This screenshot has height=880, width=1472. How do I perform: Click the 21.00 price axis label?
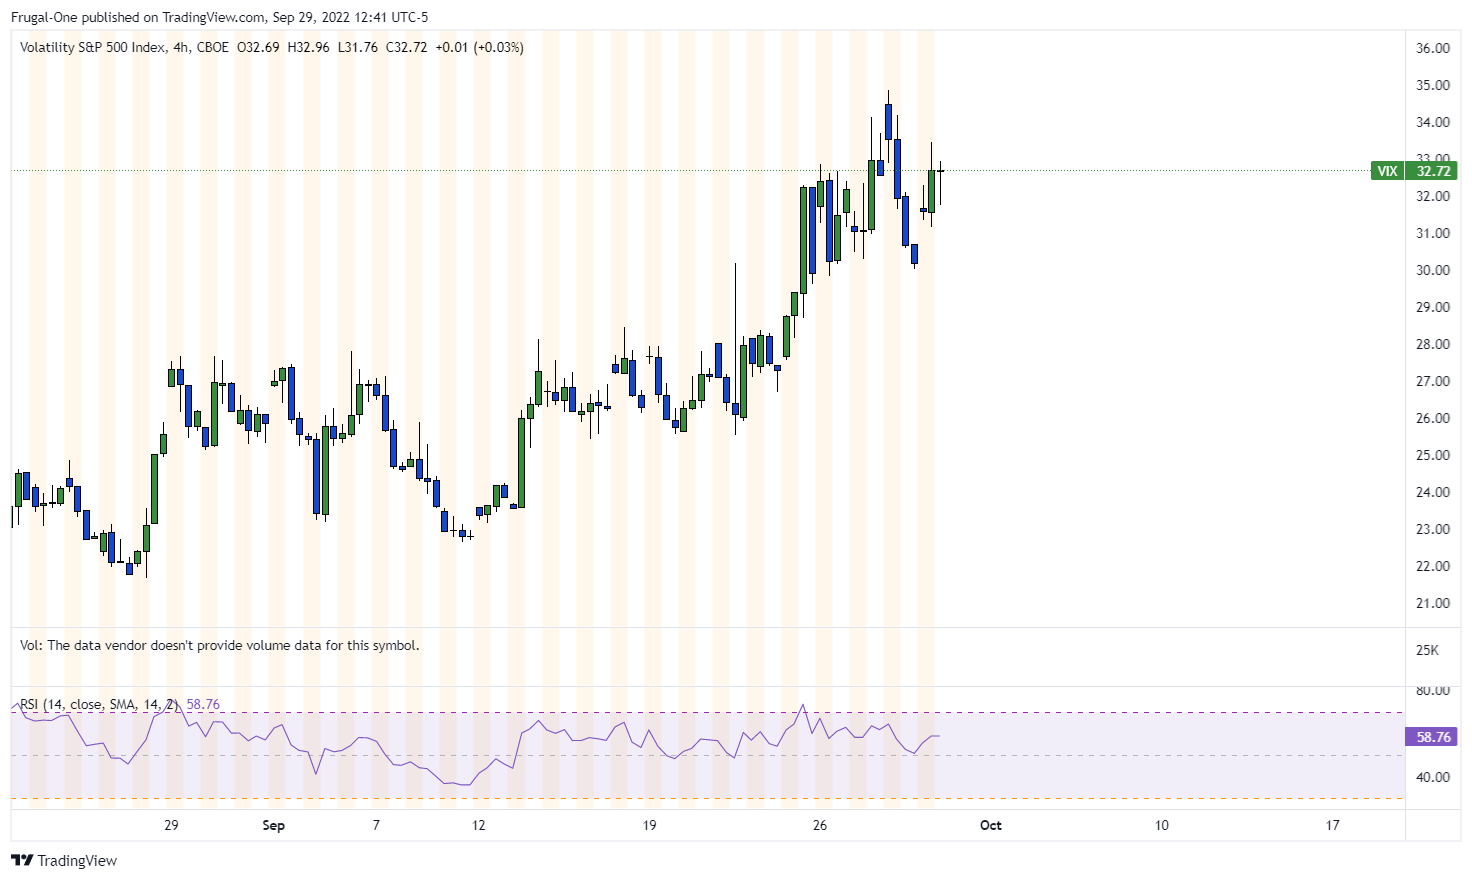point(1433,603)
